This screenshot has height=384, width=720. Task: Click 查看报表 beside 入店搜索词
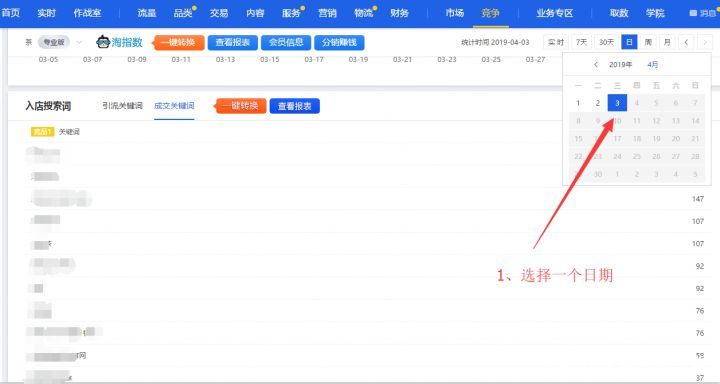[x=294, y=106]
